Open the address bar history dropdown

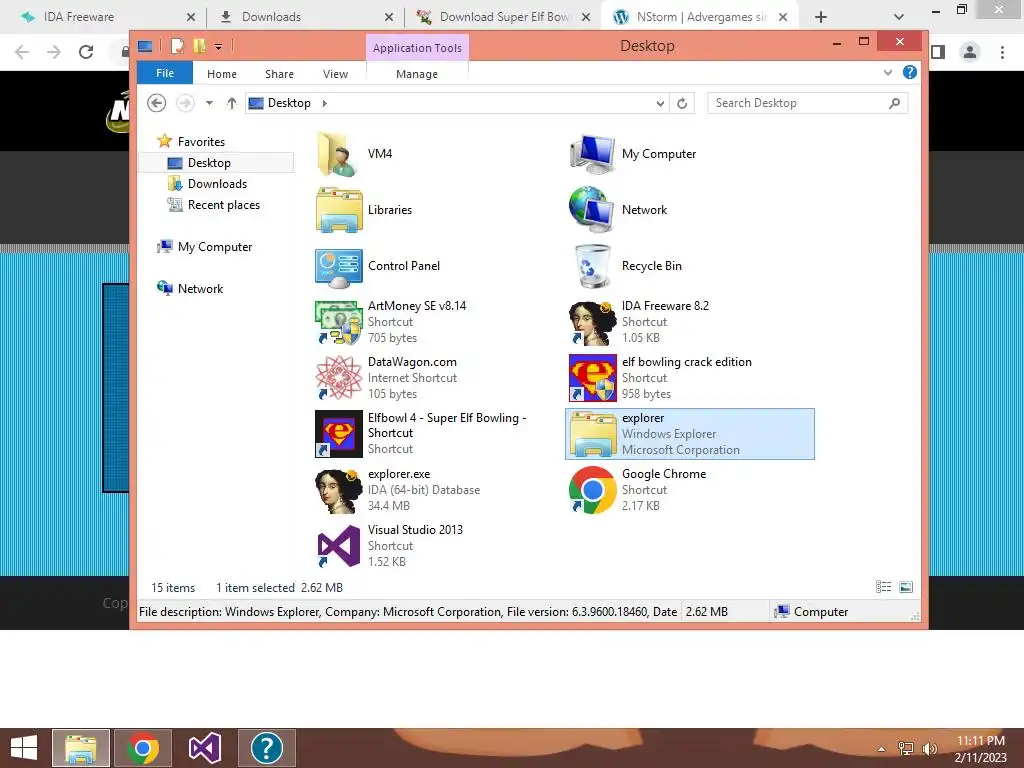pyautogui.click(x=660, y=103)
